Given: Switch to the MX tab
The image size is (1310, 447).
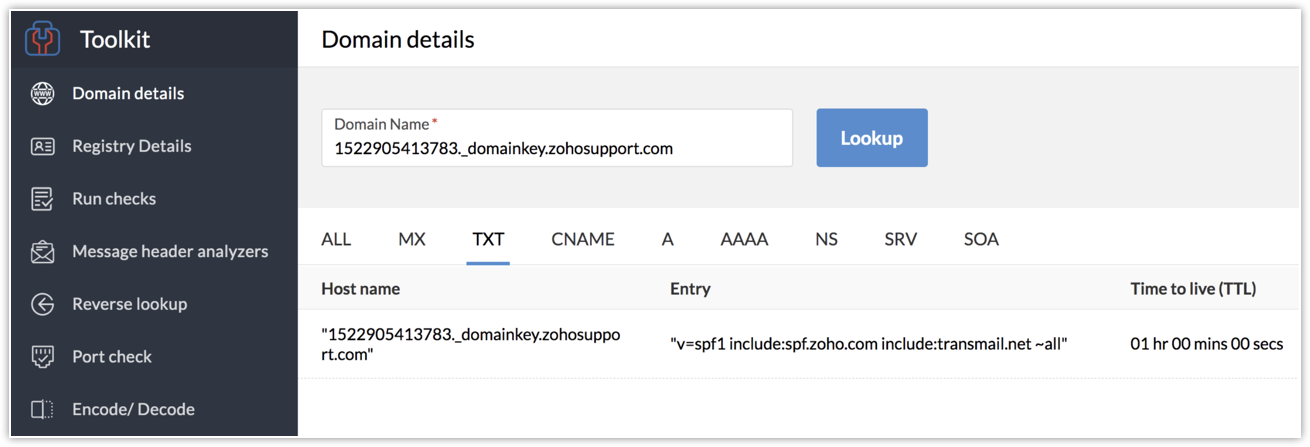Looking at the screenshot, I should [412, 239].
